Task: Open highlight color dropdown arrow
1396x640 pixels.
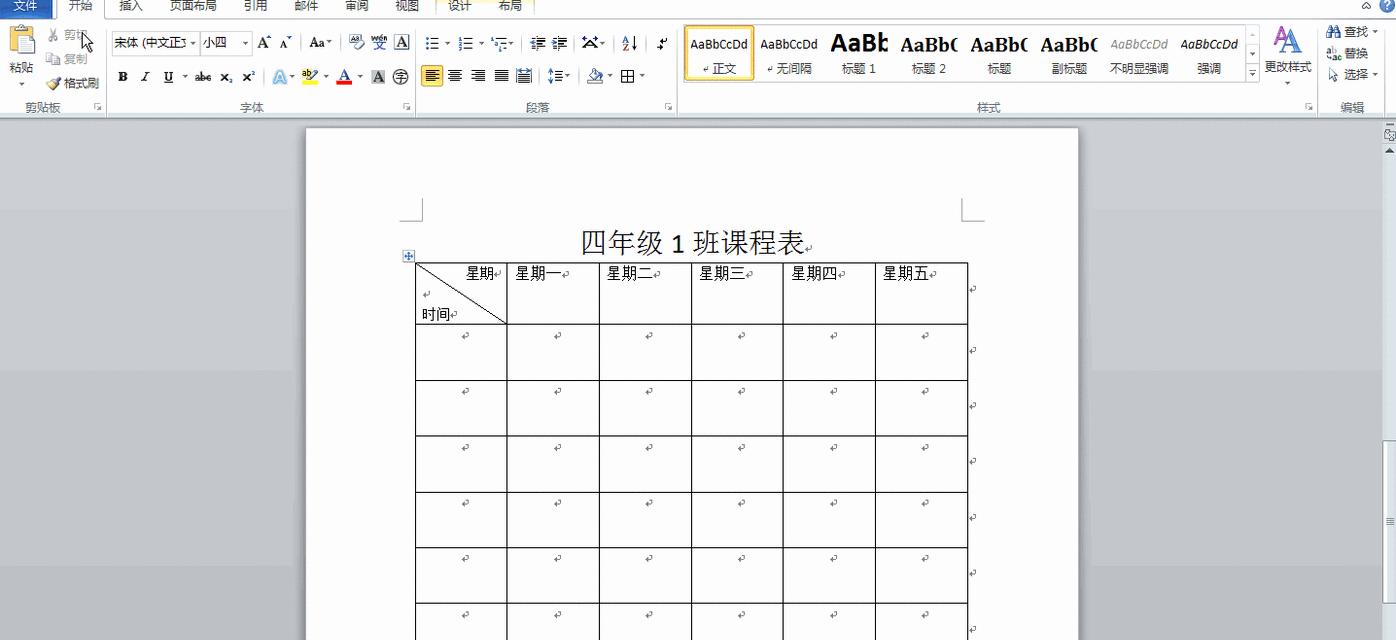Action: pyautogui.click(x=326, y=77)
